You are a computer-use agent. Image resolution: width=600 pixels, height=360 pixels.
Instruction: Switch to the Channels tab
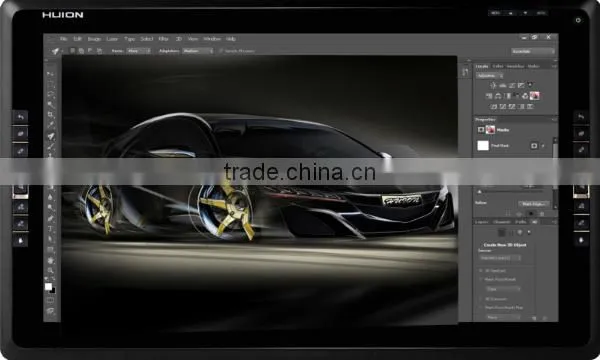click(502, 222)
